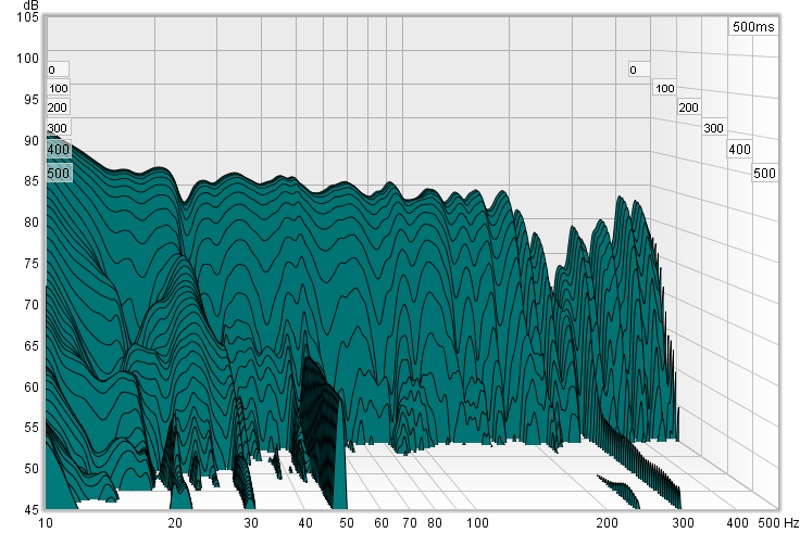The width and height of the screenshot is (800, 533).
Task: Select the 500 time slice label beside dB axis
Action: [x=59, y=173]
